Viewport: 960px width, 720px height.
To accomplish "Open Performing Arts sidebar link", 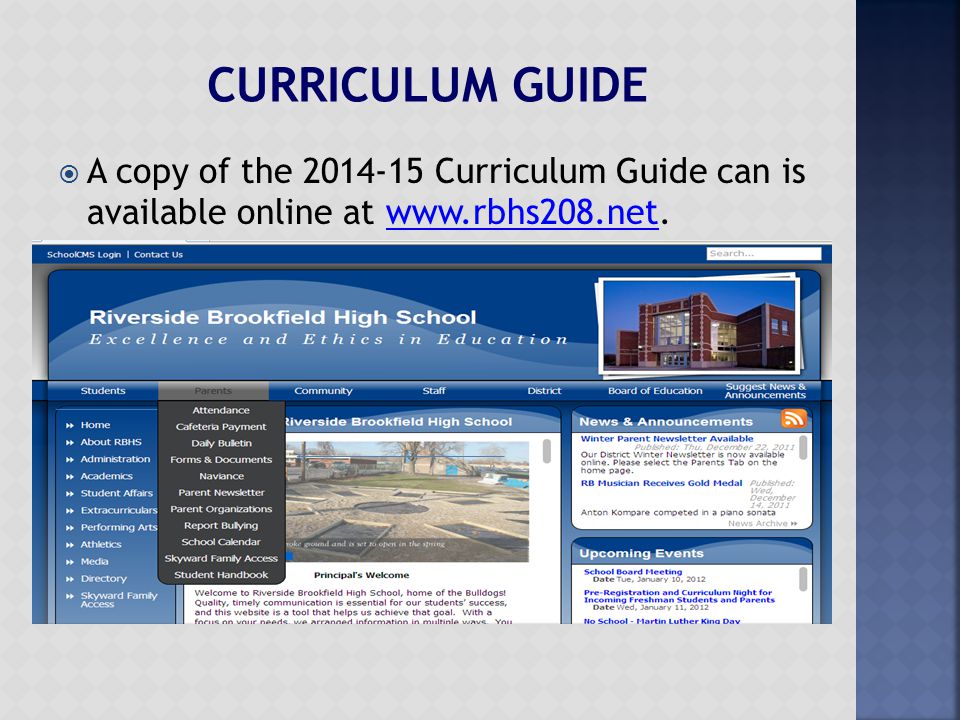I will [119, 528].
